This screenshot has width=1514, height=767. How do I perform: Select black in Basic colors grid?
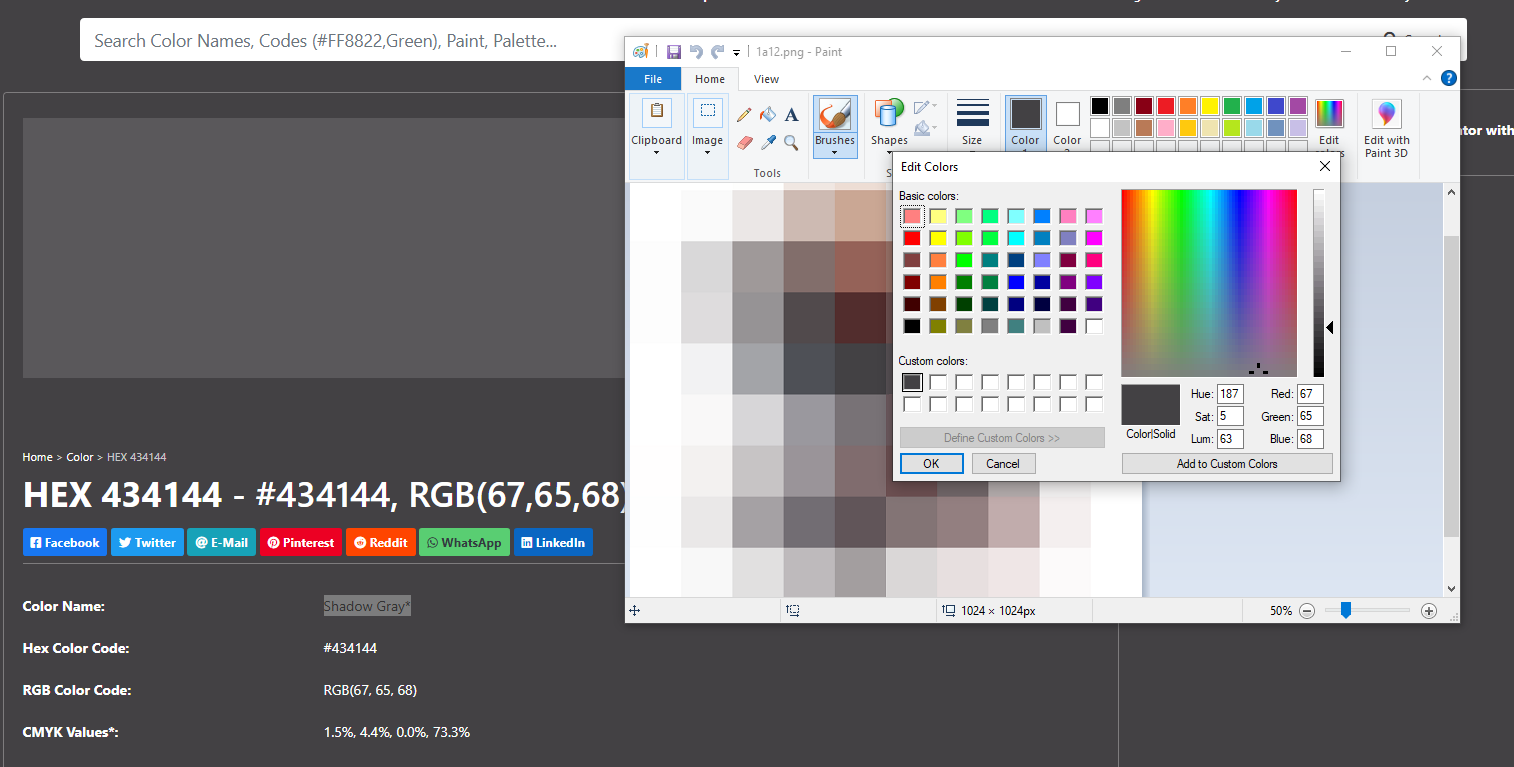912,326
